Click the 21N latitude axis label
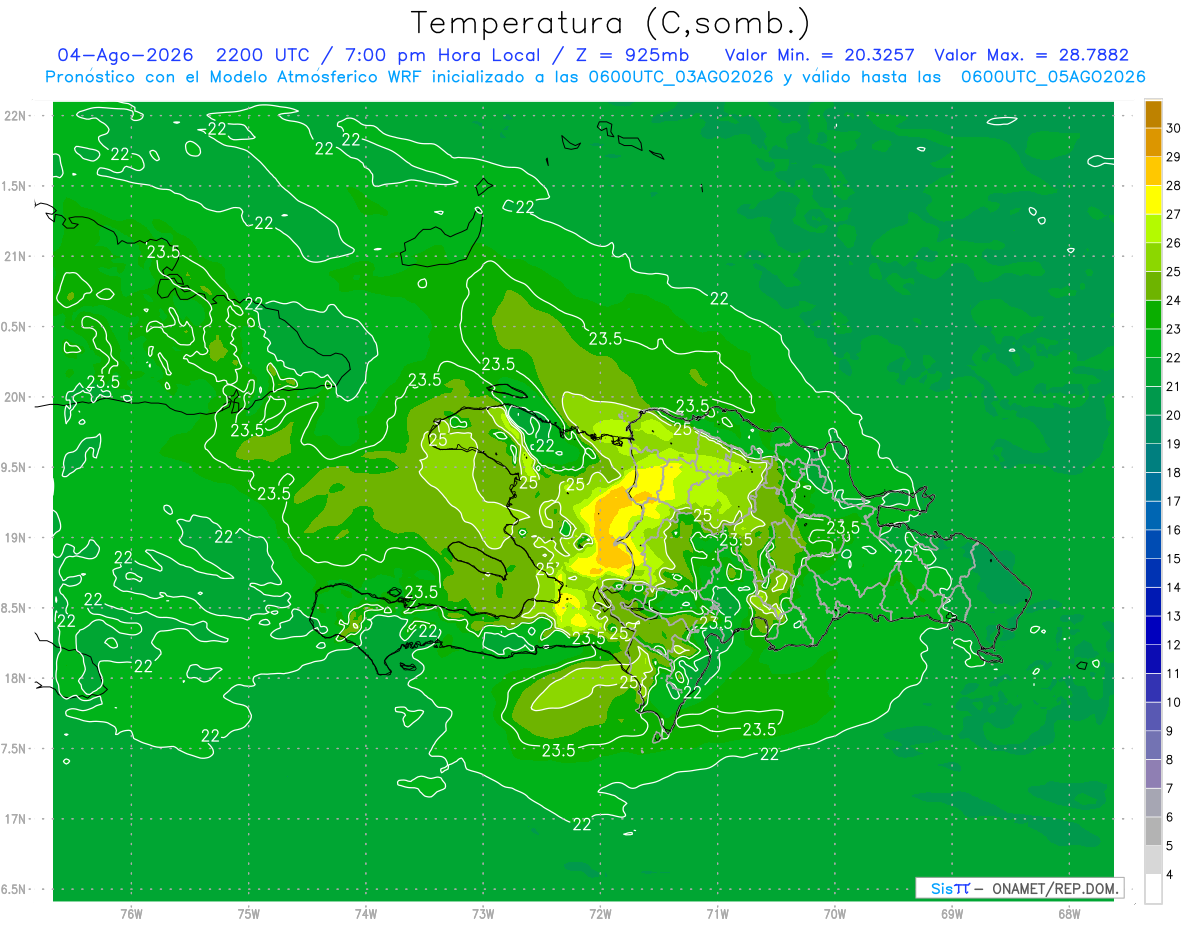This screenshot has height=927, width=1200. tap(15, 257)
